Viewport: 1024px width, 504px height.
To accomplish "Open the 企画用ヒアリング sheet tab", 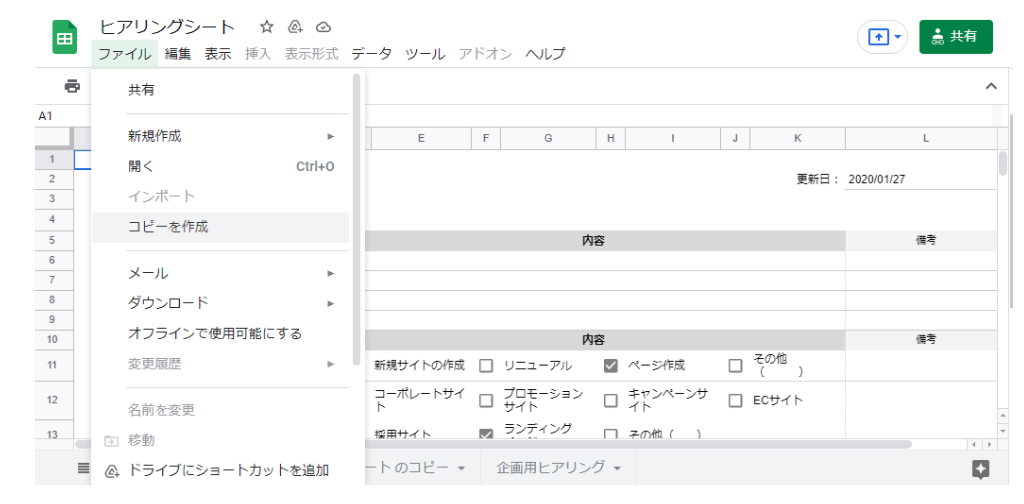I will (x=558, y=467).
